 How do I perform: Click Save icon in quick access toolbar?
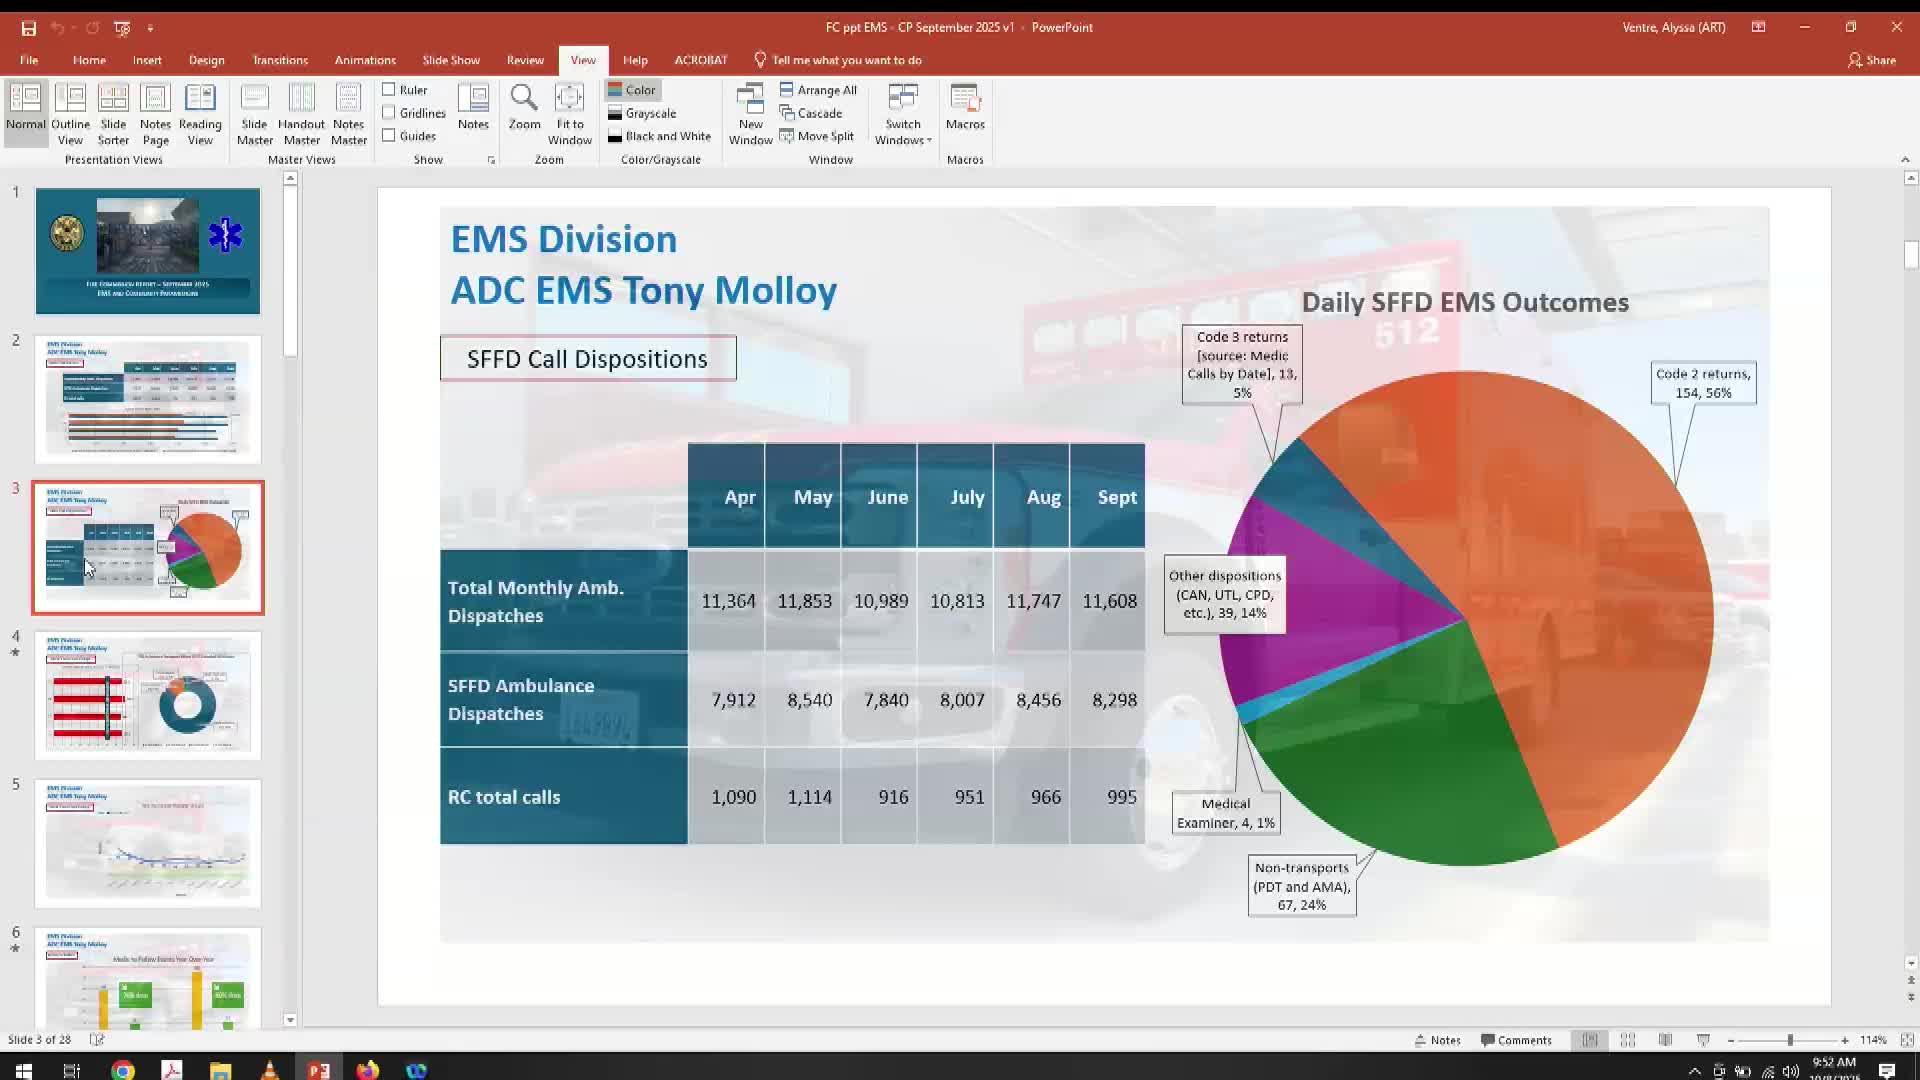click(29, 28)
